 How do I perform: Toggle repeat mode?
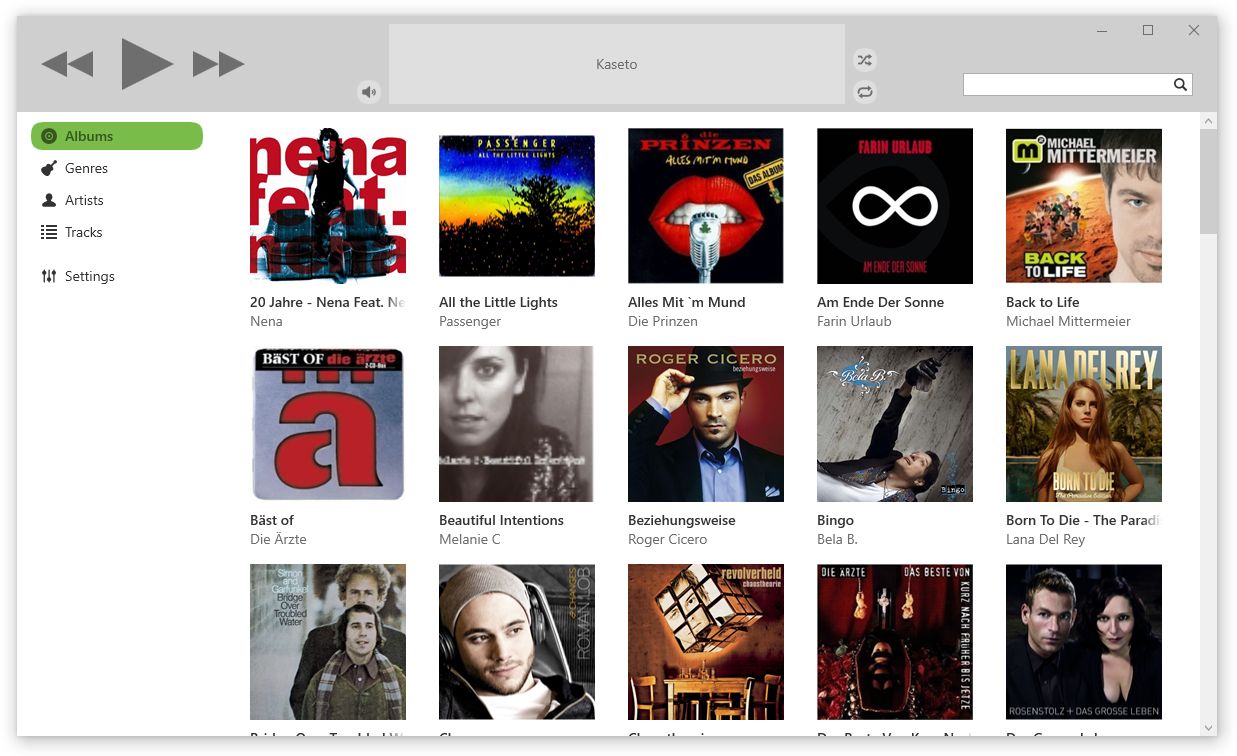click(864, 92)
